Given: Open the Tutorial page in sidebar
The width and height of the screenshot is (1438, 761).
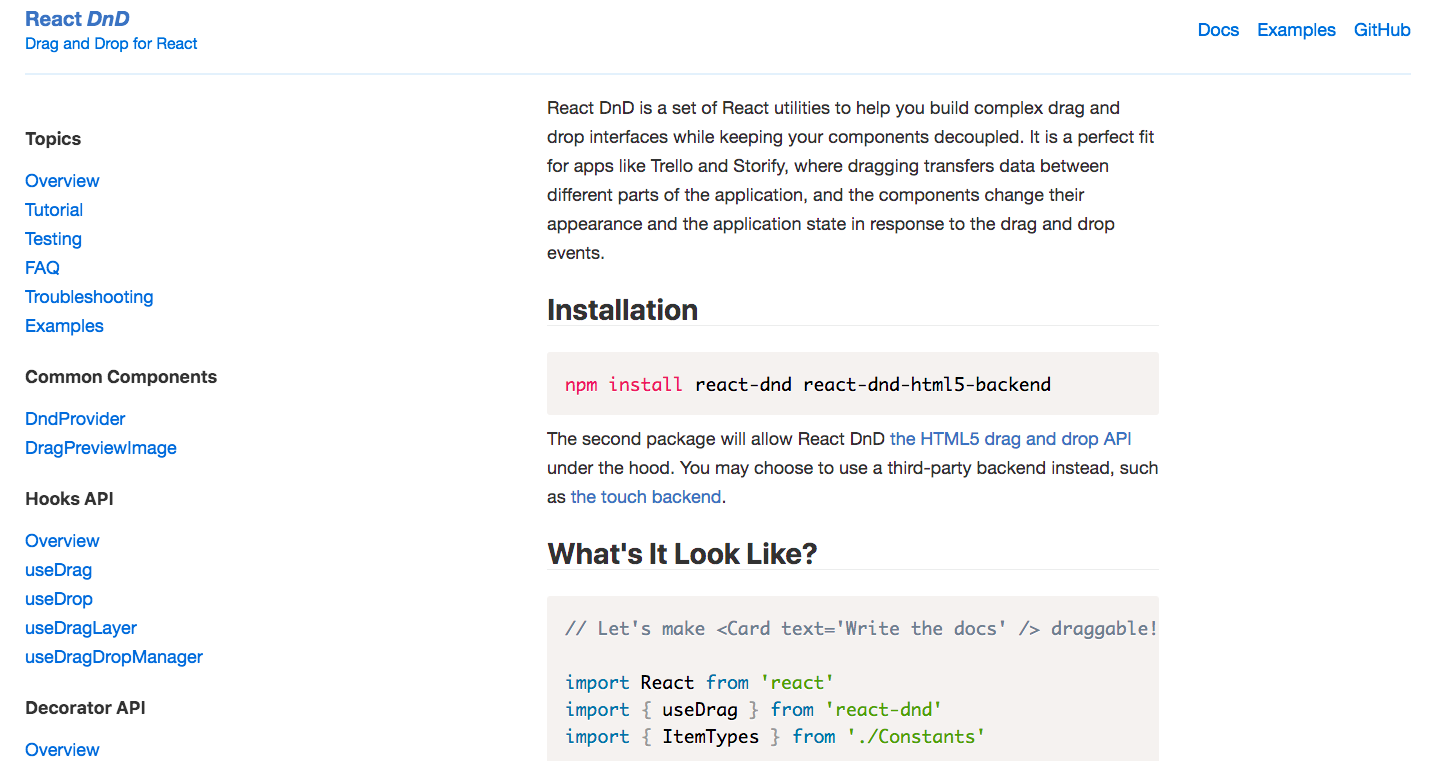Looking at the screenshot, I should (x=54, y=210).
